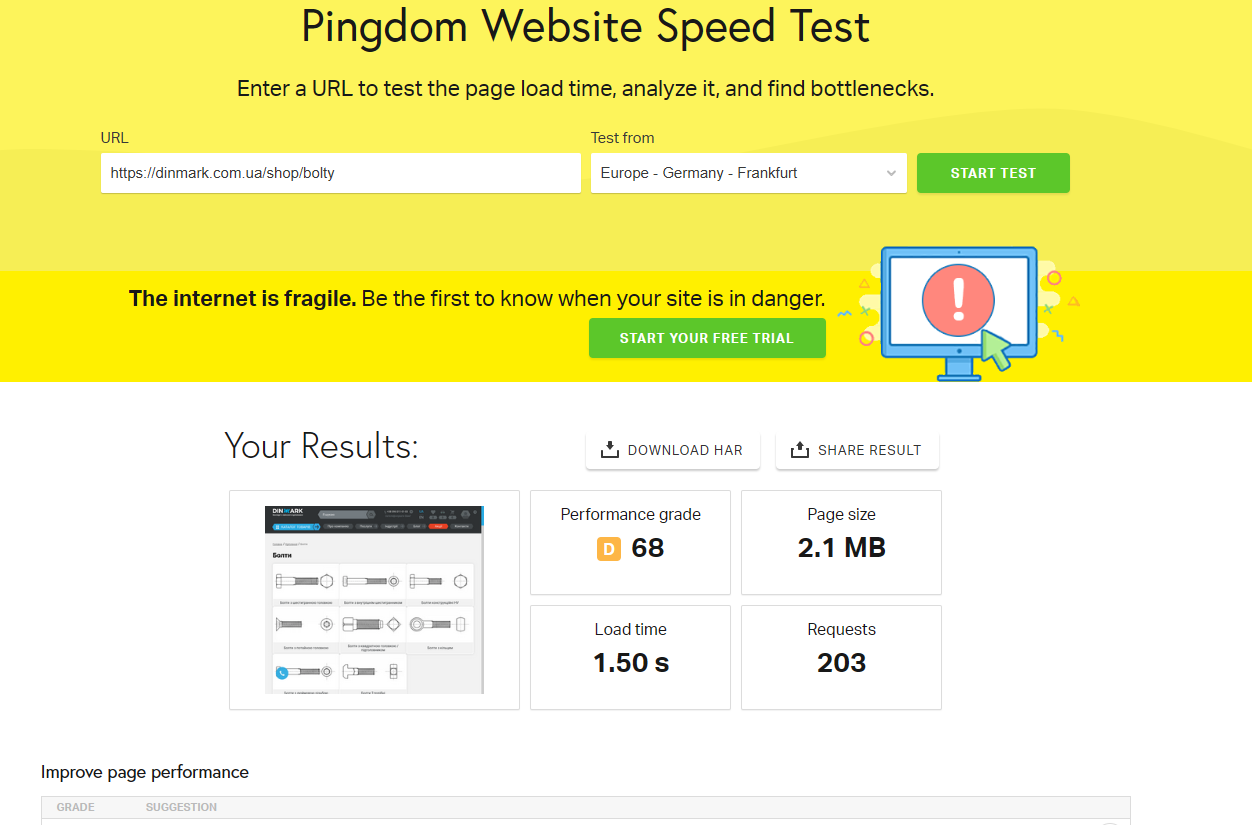Click the orange D grade badge
The image size is (1252, 825).
click(x=609, y=548)
